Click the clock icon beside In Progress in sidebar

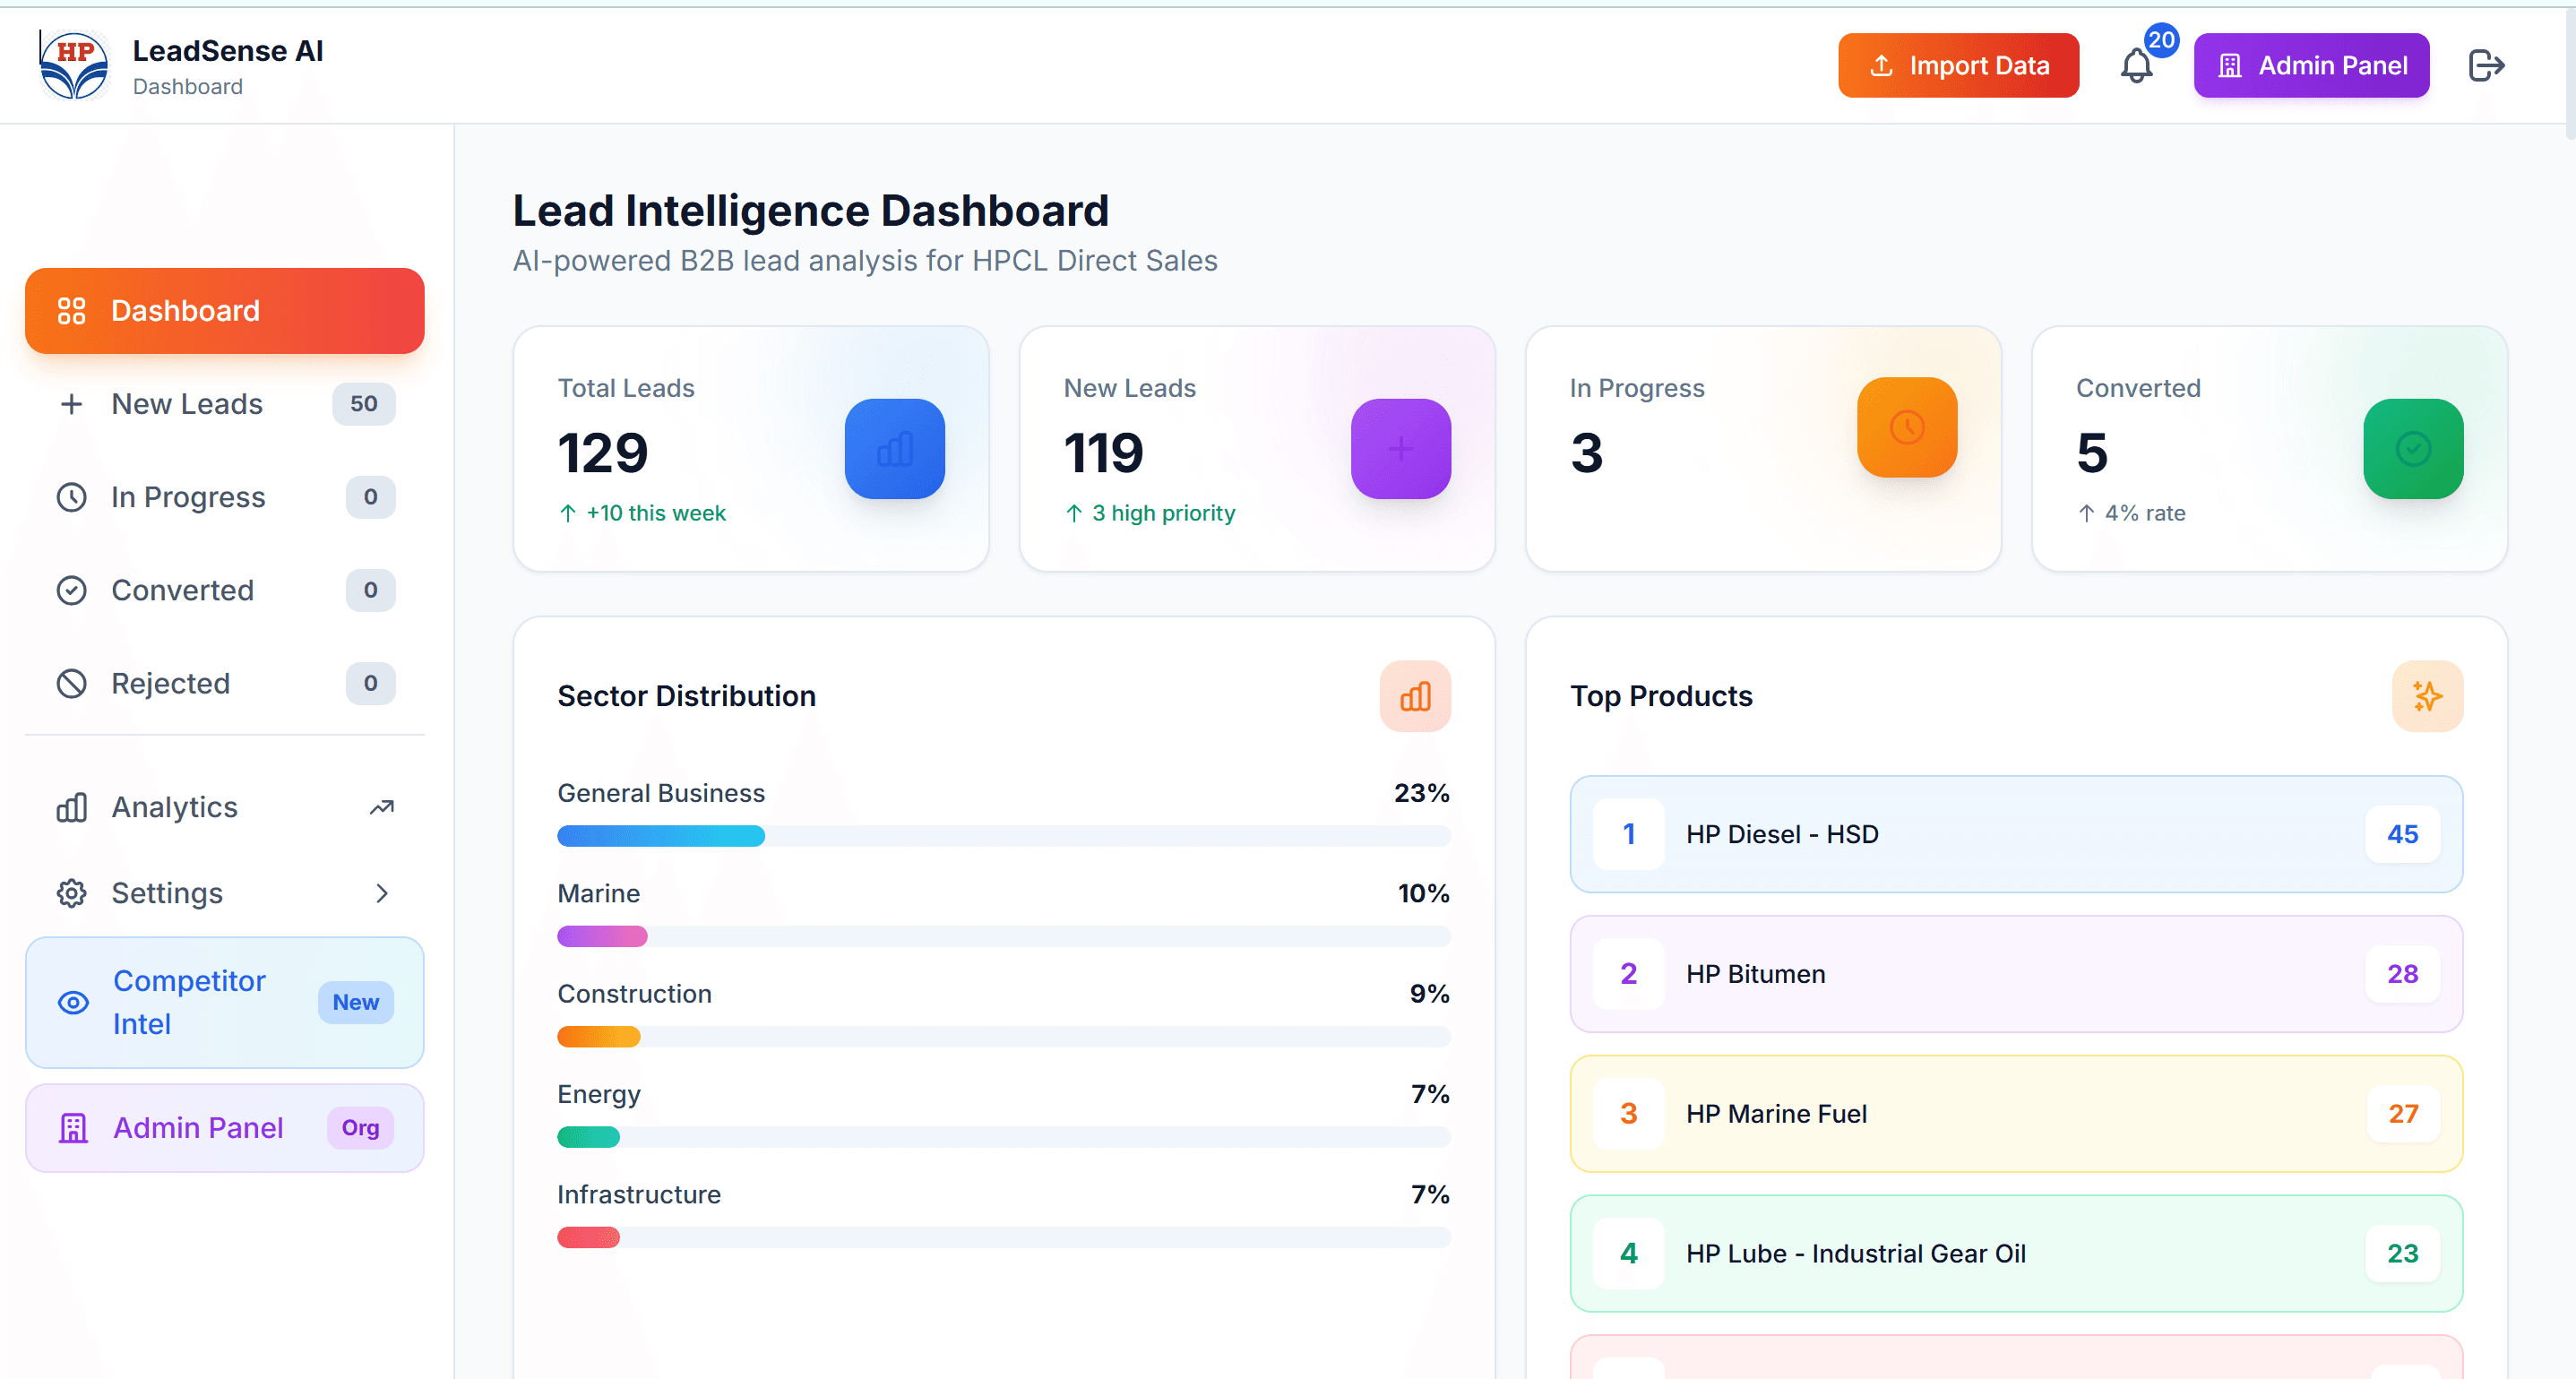click(x=71, y=497)
